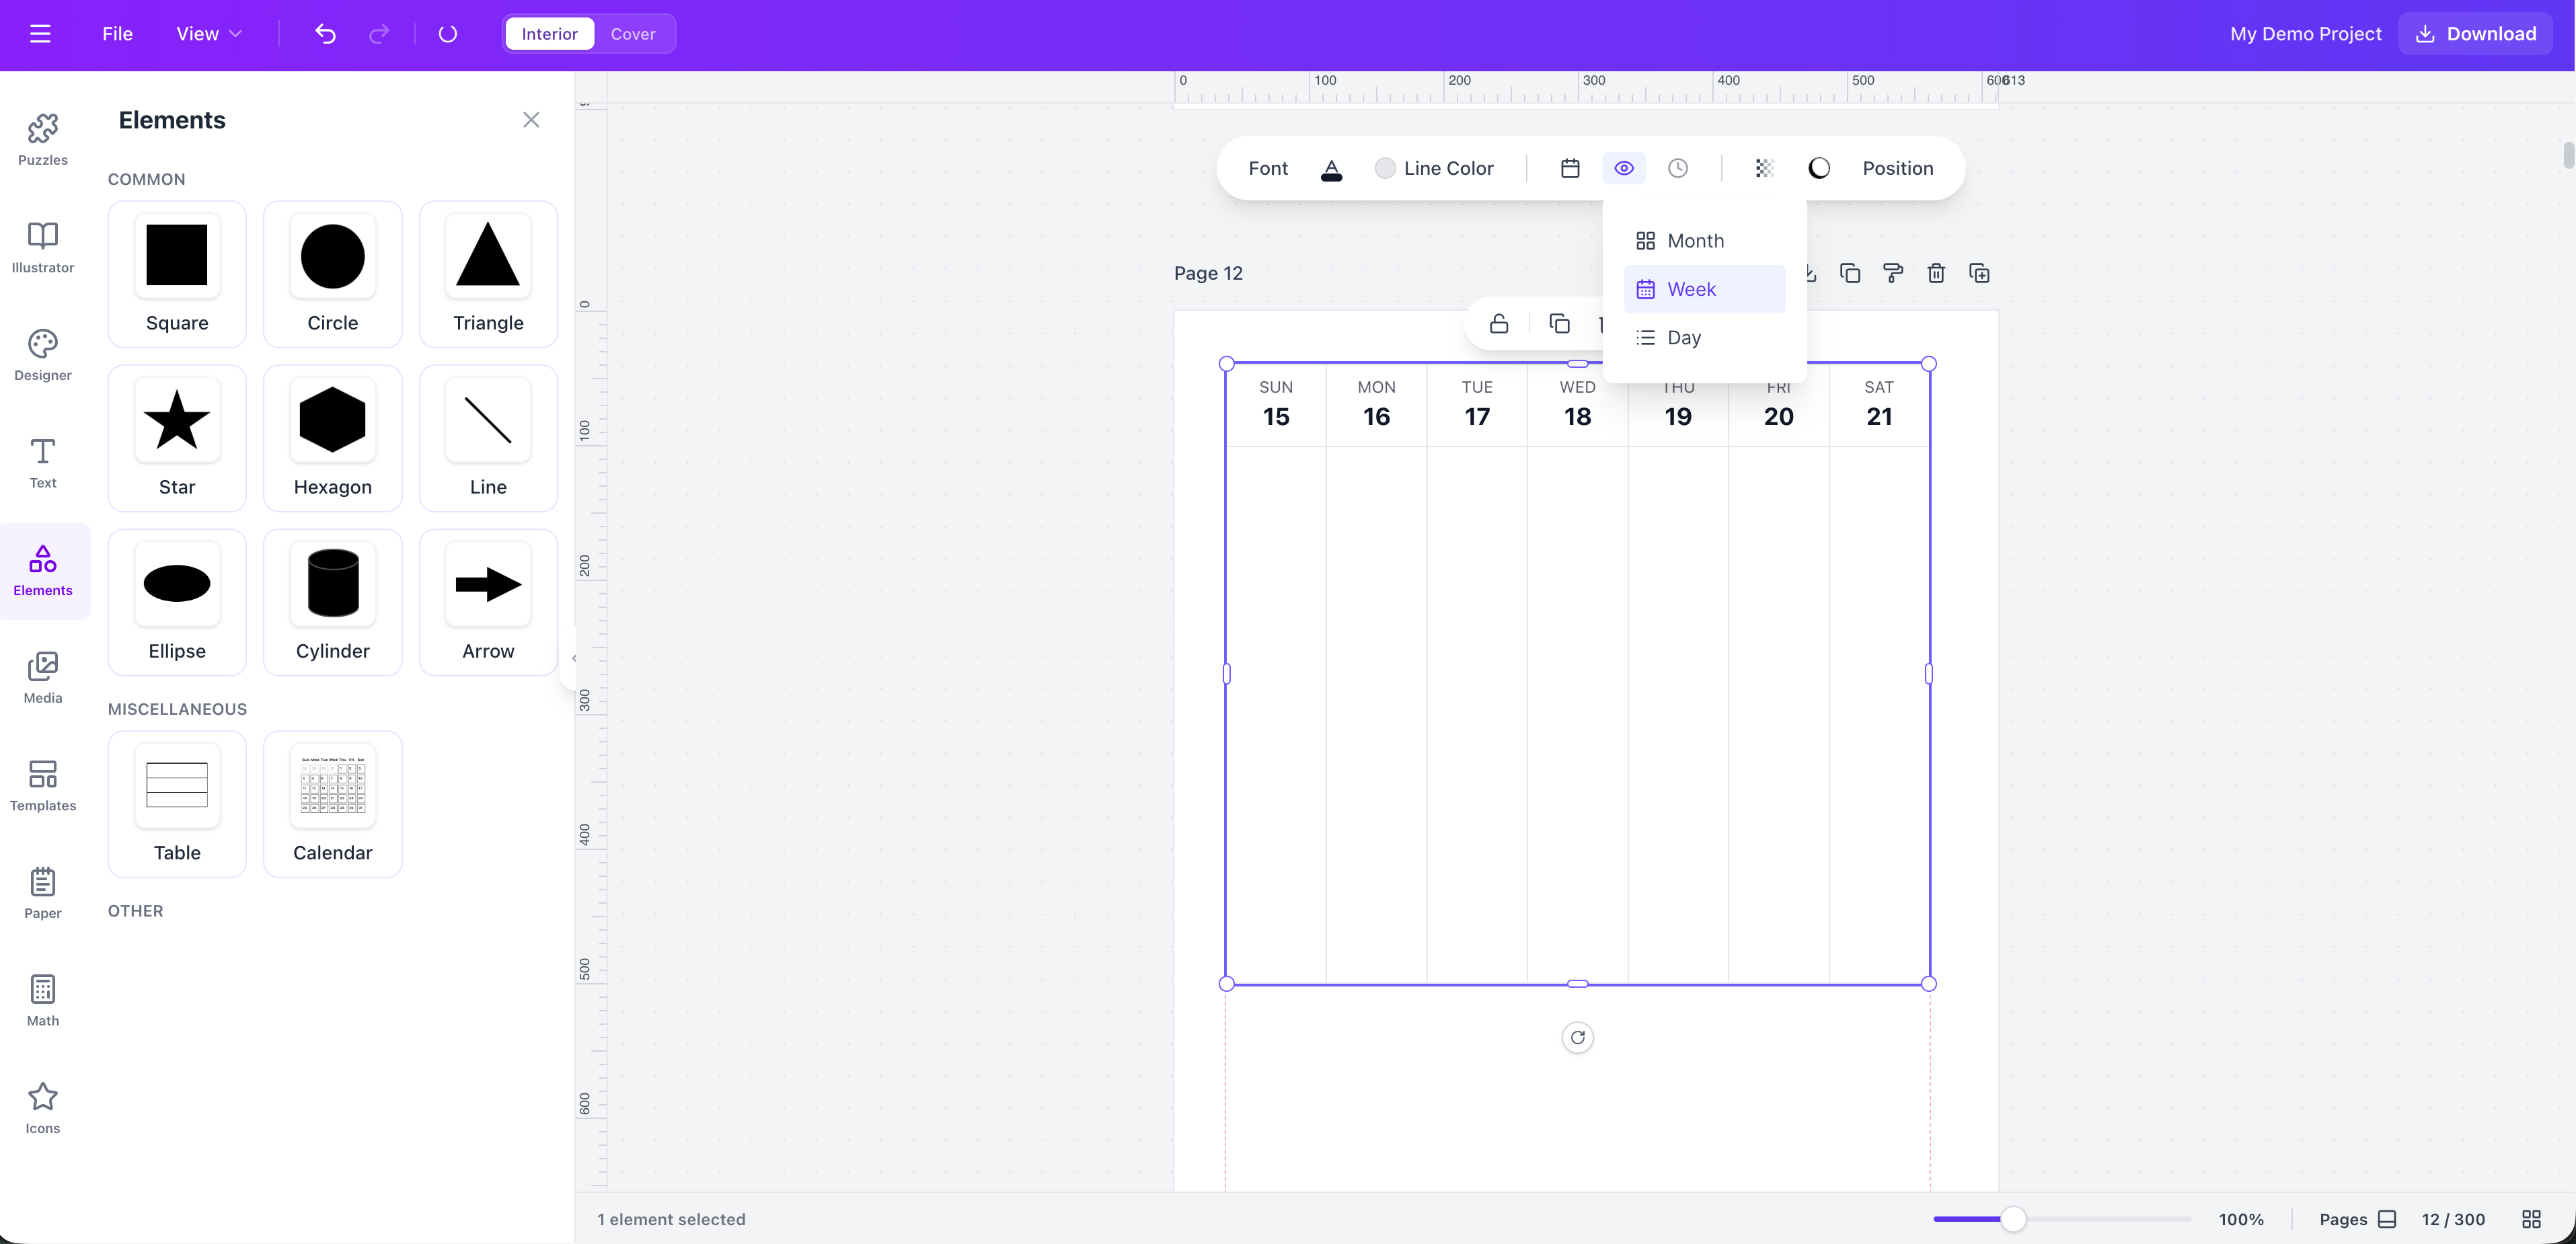The width and height of the screenshot is (2576, 1244).
Task: Adjust the zoom slider at the bottom
Action: [2013, 1219]
